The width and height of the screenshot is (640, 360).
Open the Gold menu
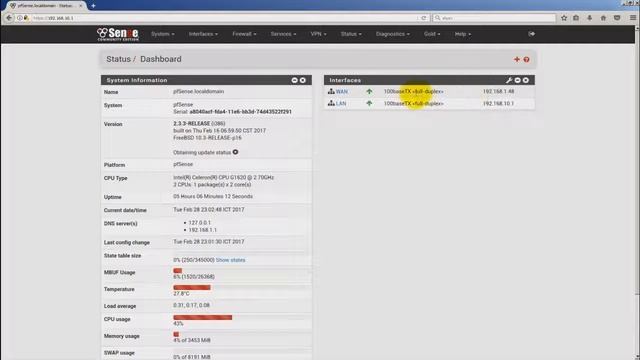click(432, 34)
